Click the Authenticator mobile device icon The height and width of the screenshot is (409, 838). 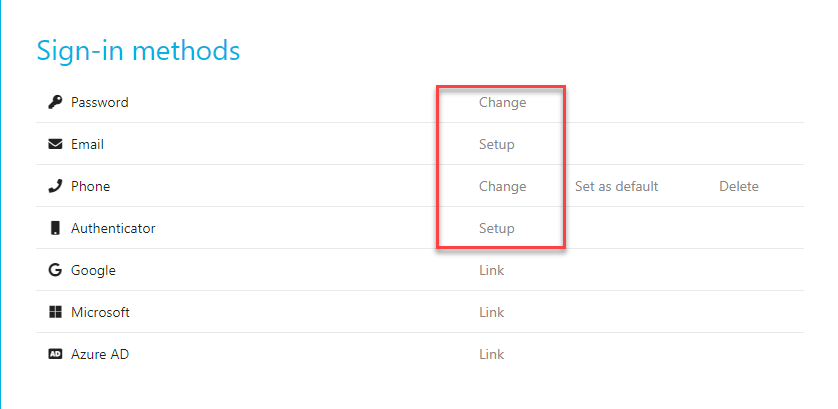pyautogui.click(x=55, y=228)
